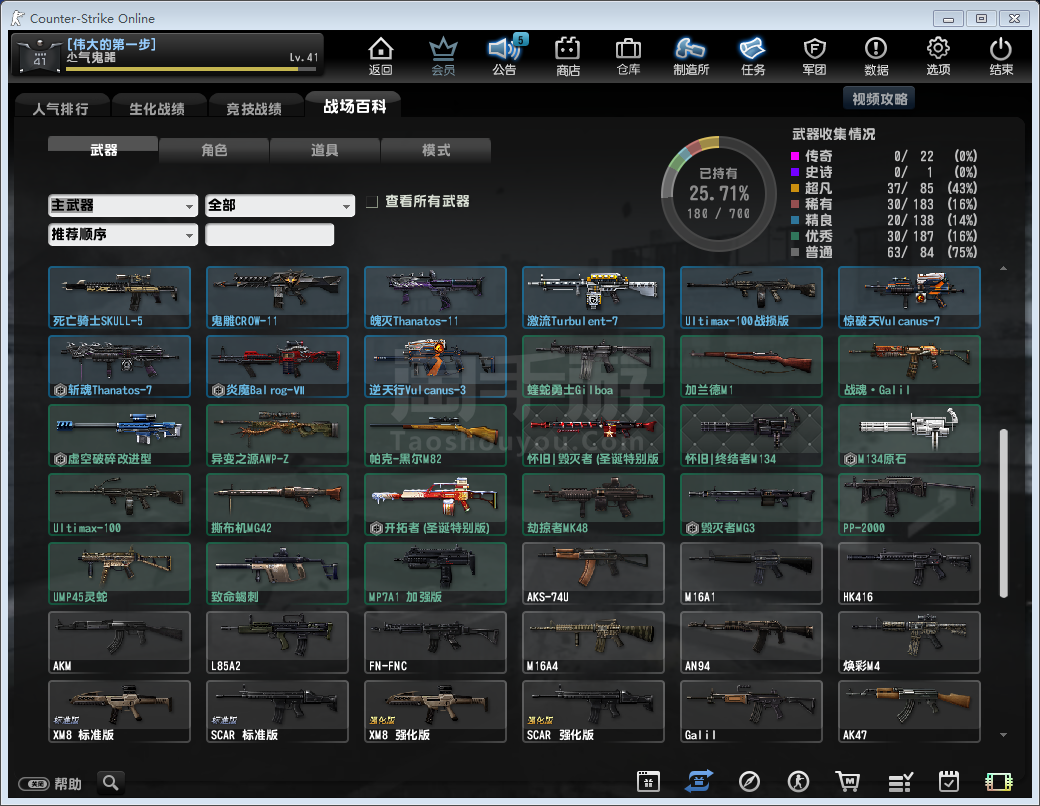
Task: Select the 死亡骑士SKULL-5 weapon card
Action: point(119,297)
